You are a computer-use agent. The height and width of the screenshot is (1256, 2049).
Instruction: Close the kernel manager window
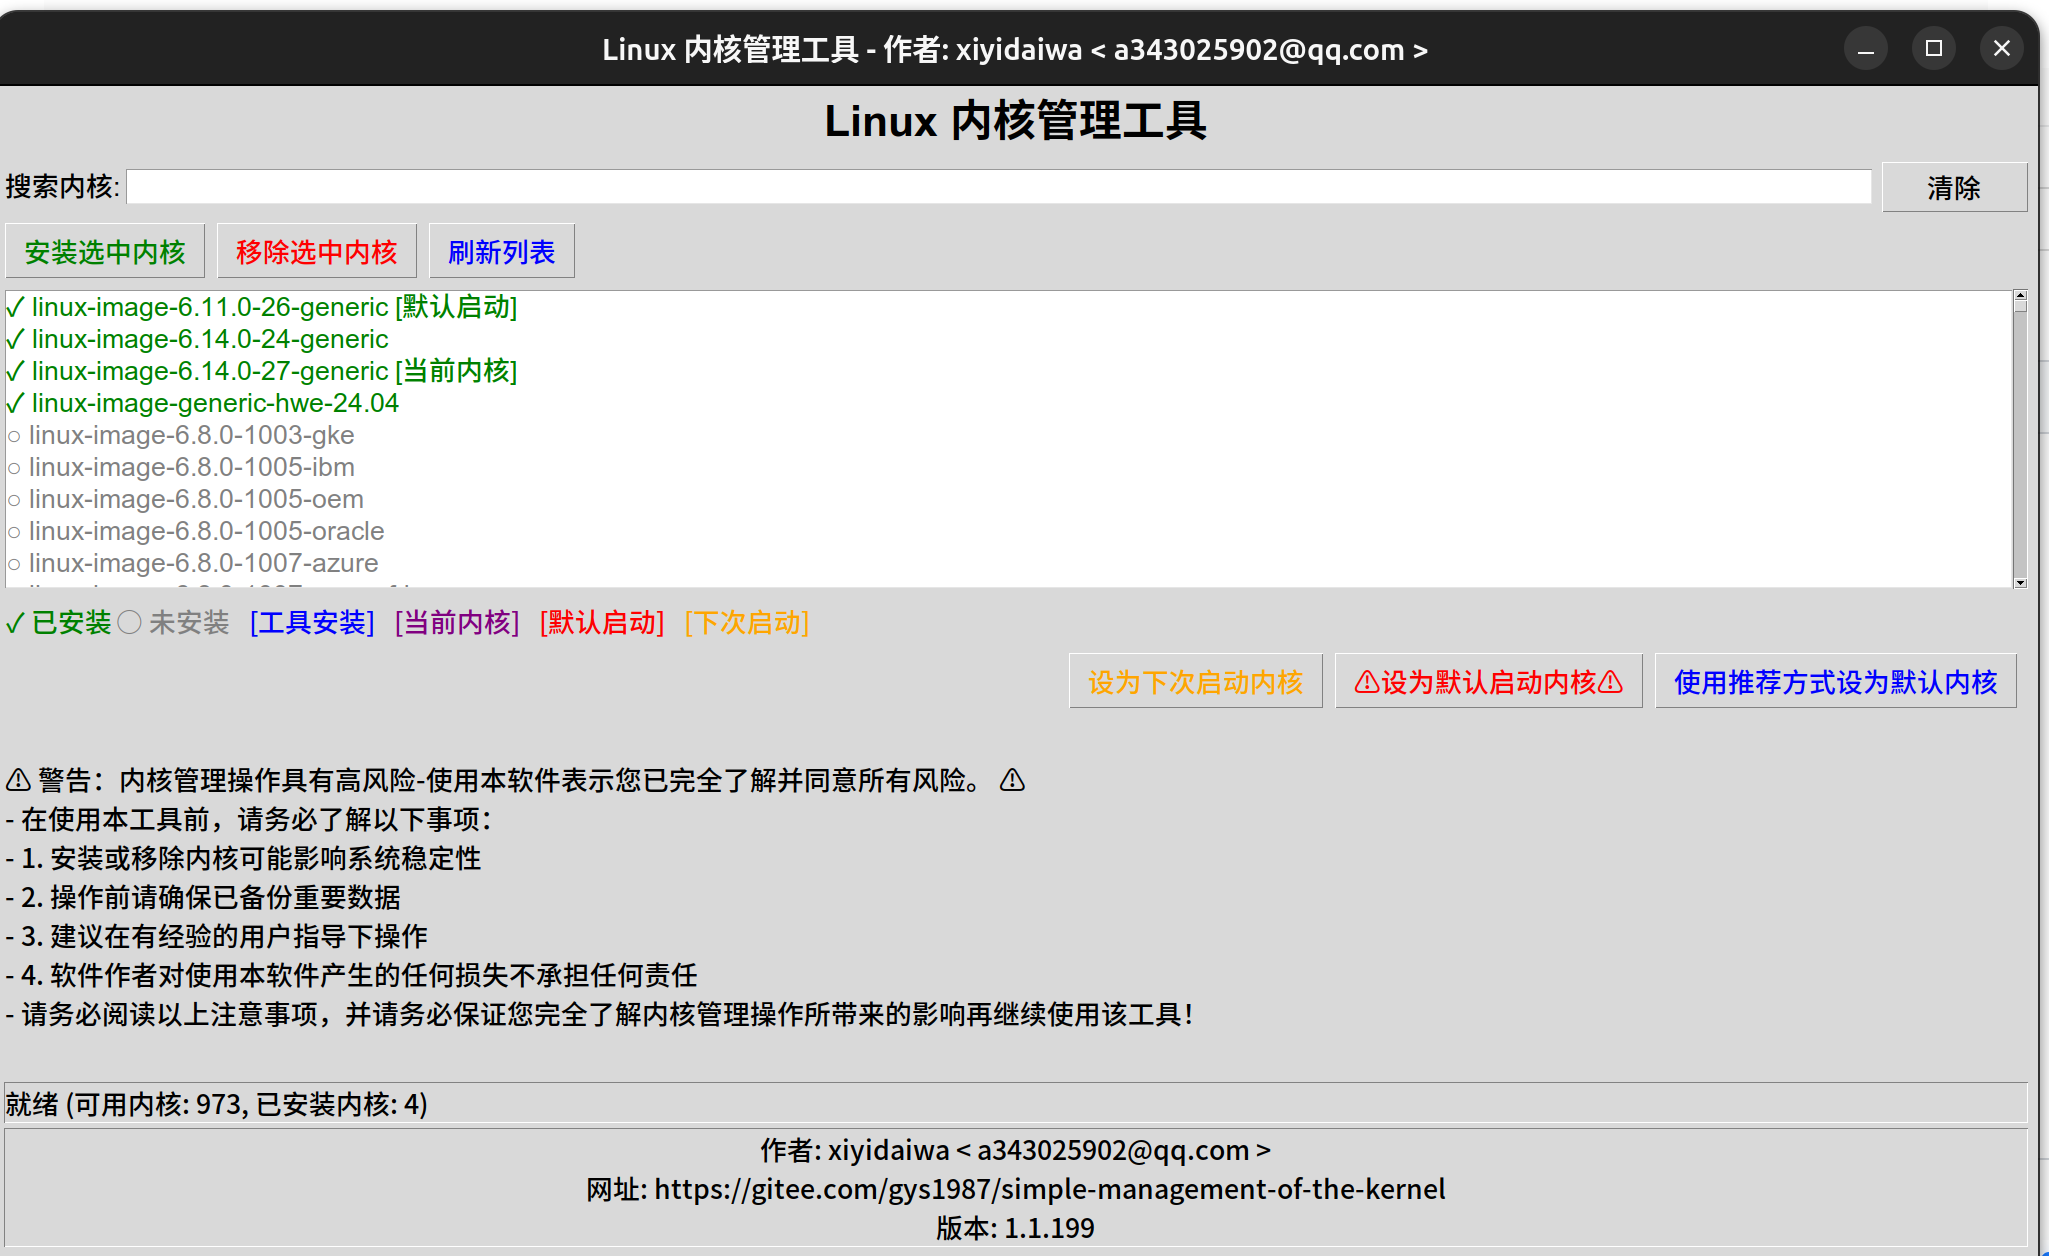coord(2002,49)
